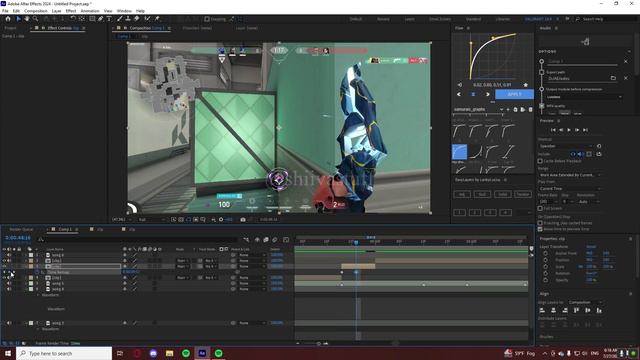The height and width of the screenshot is (360, 640).
Task: Play the composition preview
Action: pyautogui.click(x=569, y=130)
